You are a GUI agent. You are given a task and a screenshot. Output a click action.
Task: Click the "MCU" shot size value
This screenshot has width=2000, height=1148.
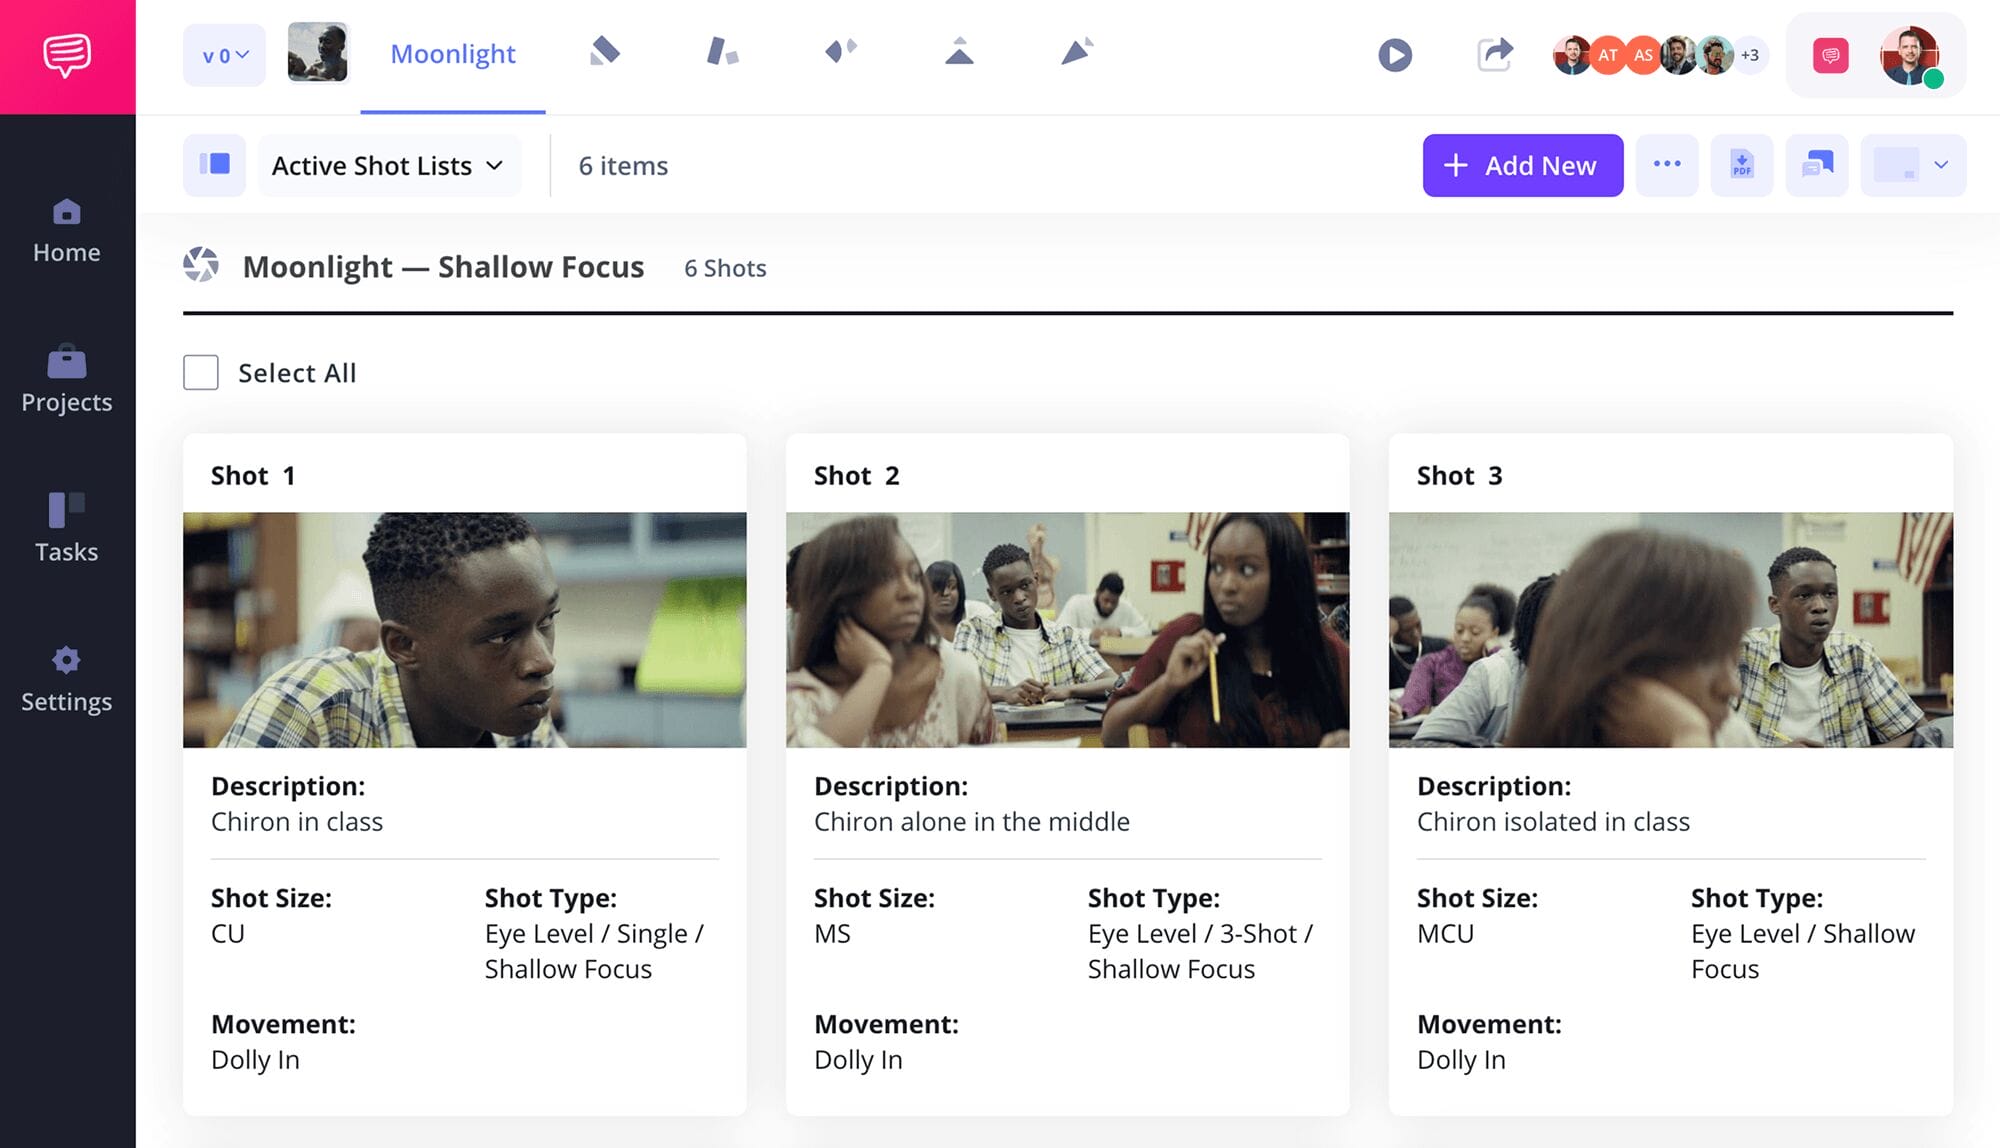(1446, 934)
